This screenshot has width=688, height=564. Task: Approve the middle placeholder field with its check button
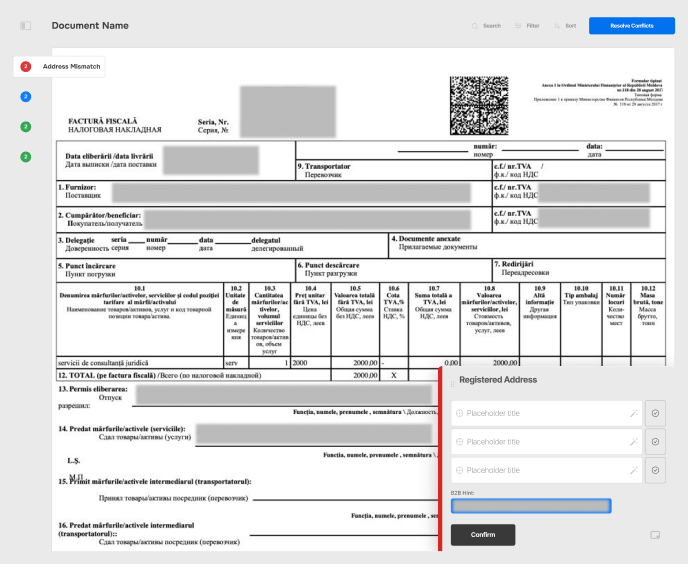click(655, 442)
